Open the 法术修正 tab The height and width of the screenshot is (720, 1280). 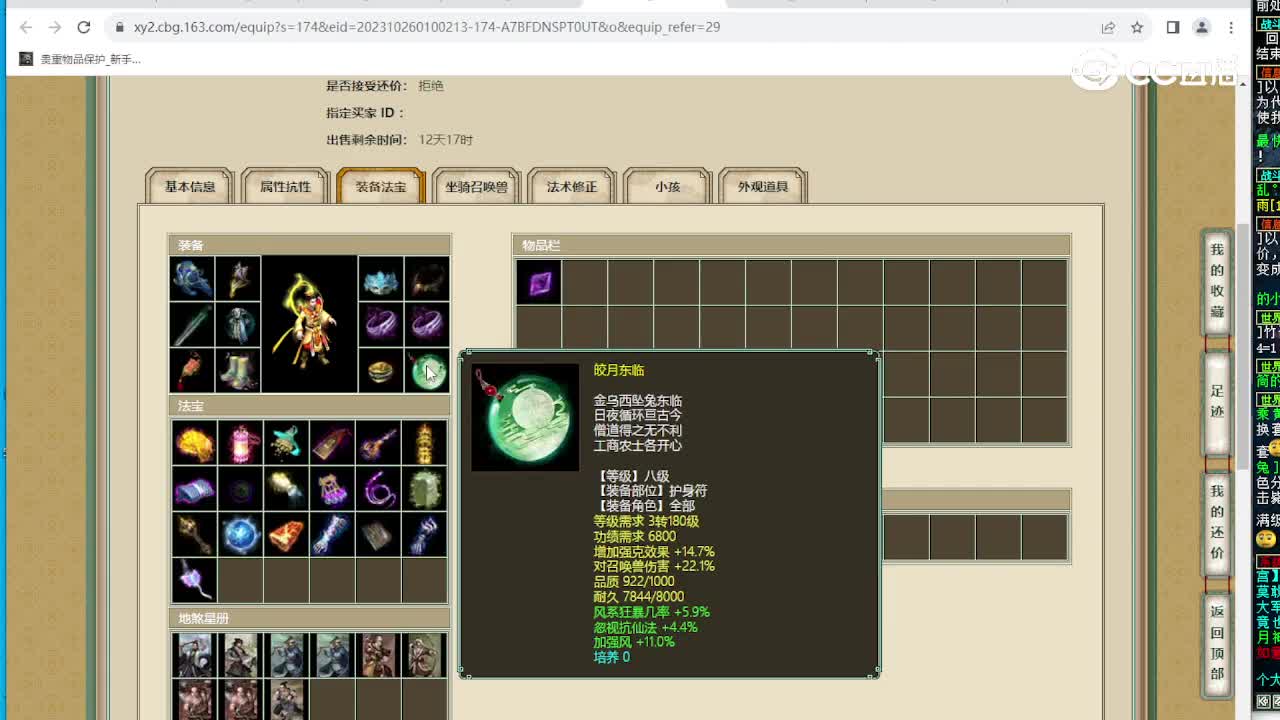point(572,186)
